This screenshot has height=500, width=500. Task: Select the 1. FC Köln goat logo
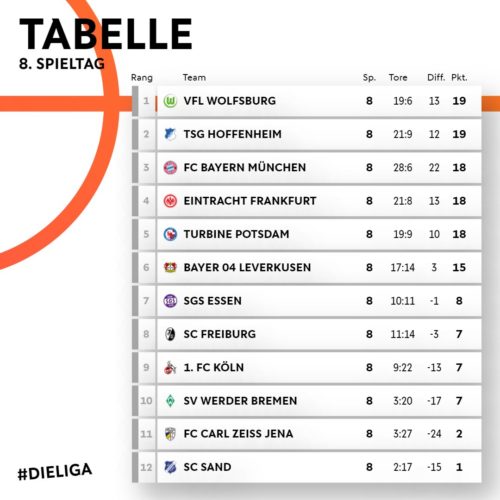click(170, 367)
